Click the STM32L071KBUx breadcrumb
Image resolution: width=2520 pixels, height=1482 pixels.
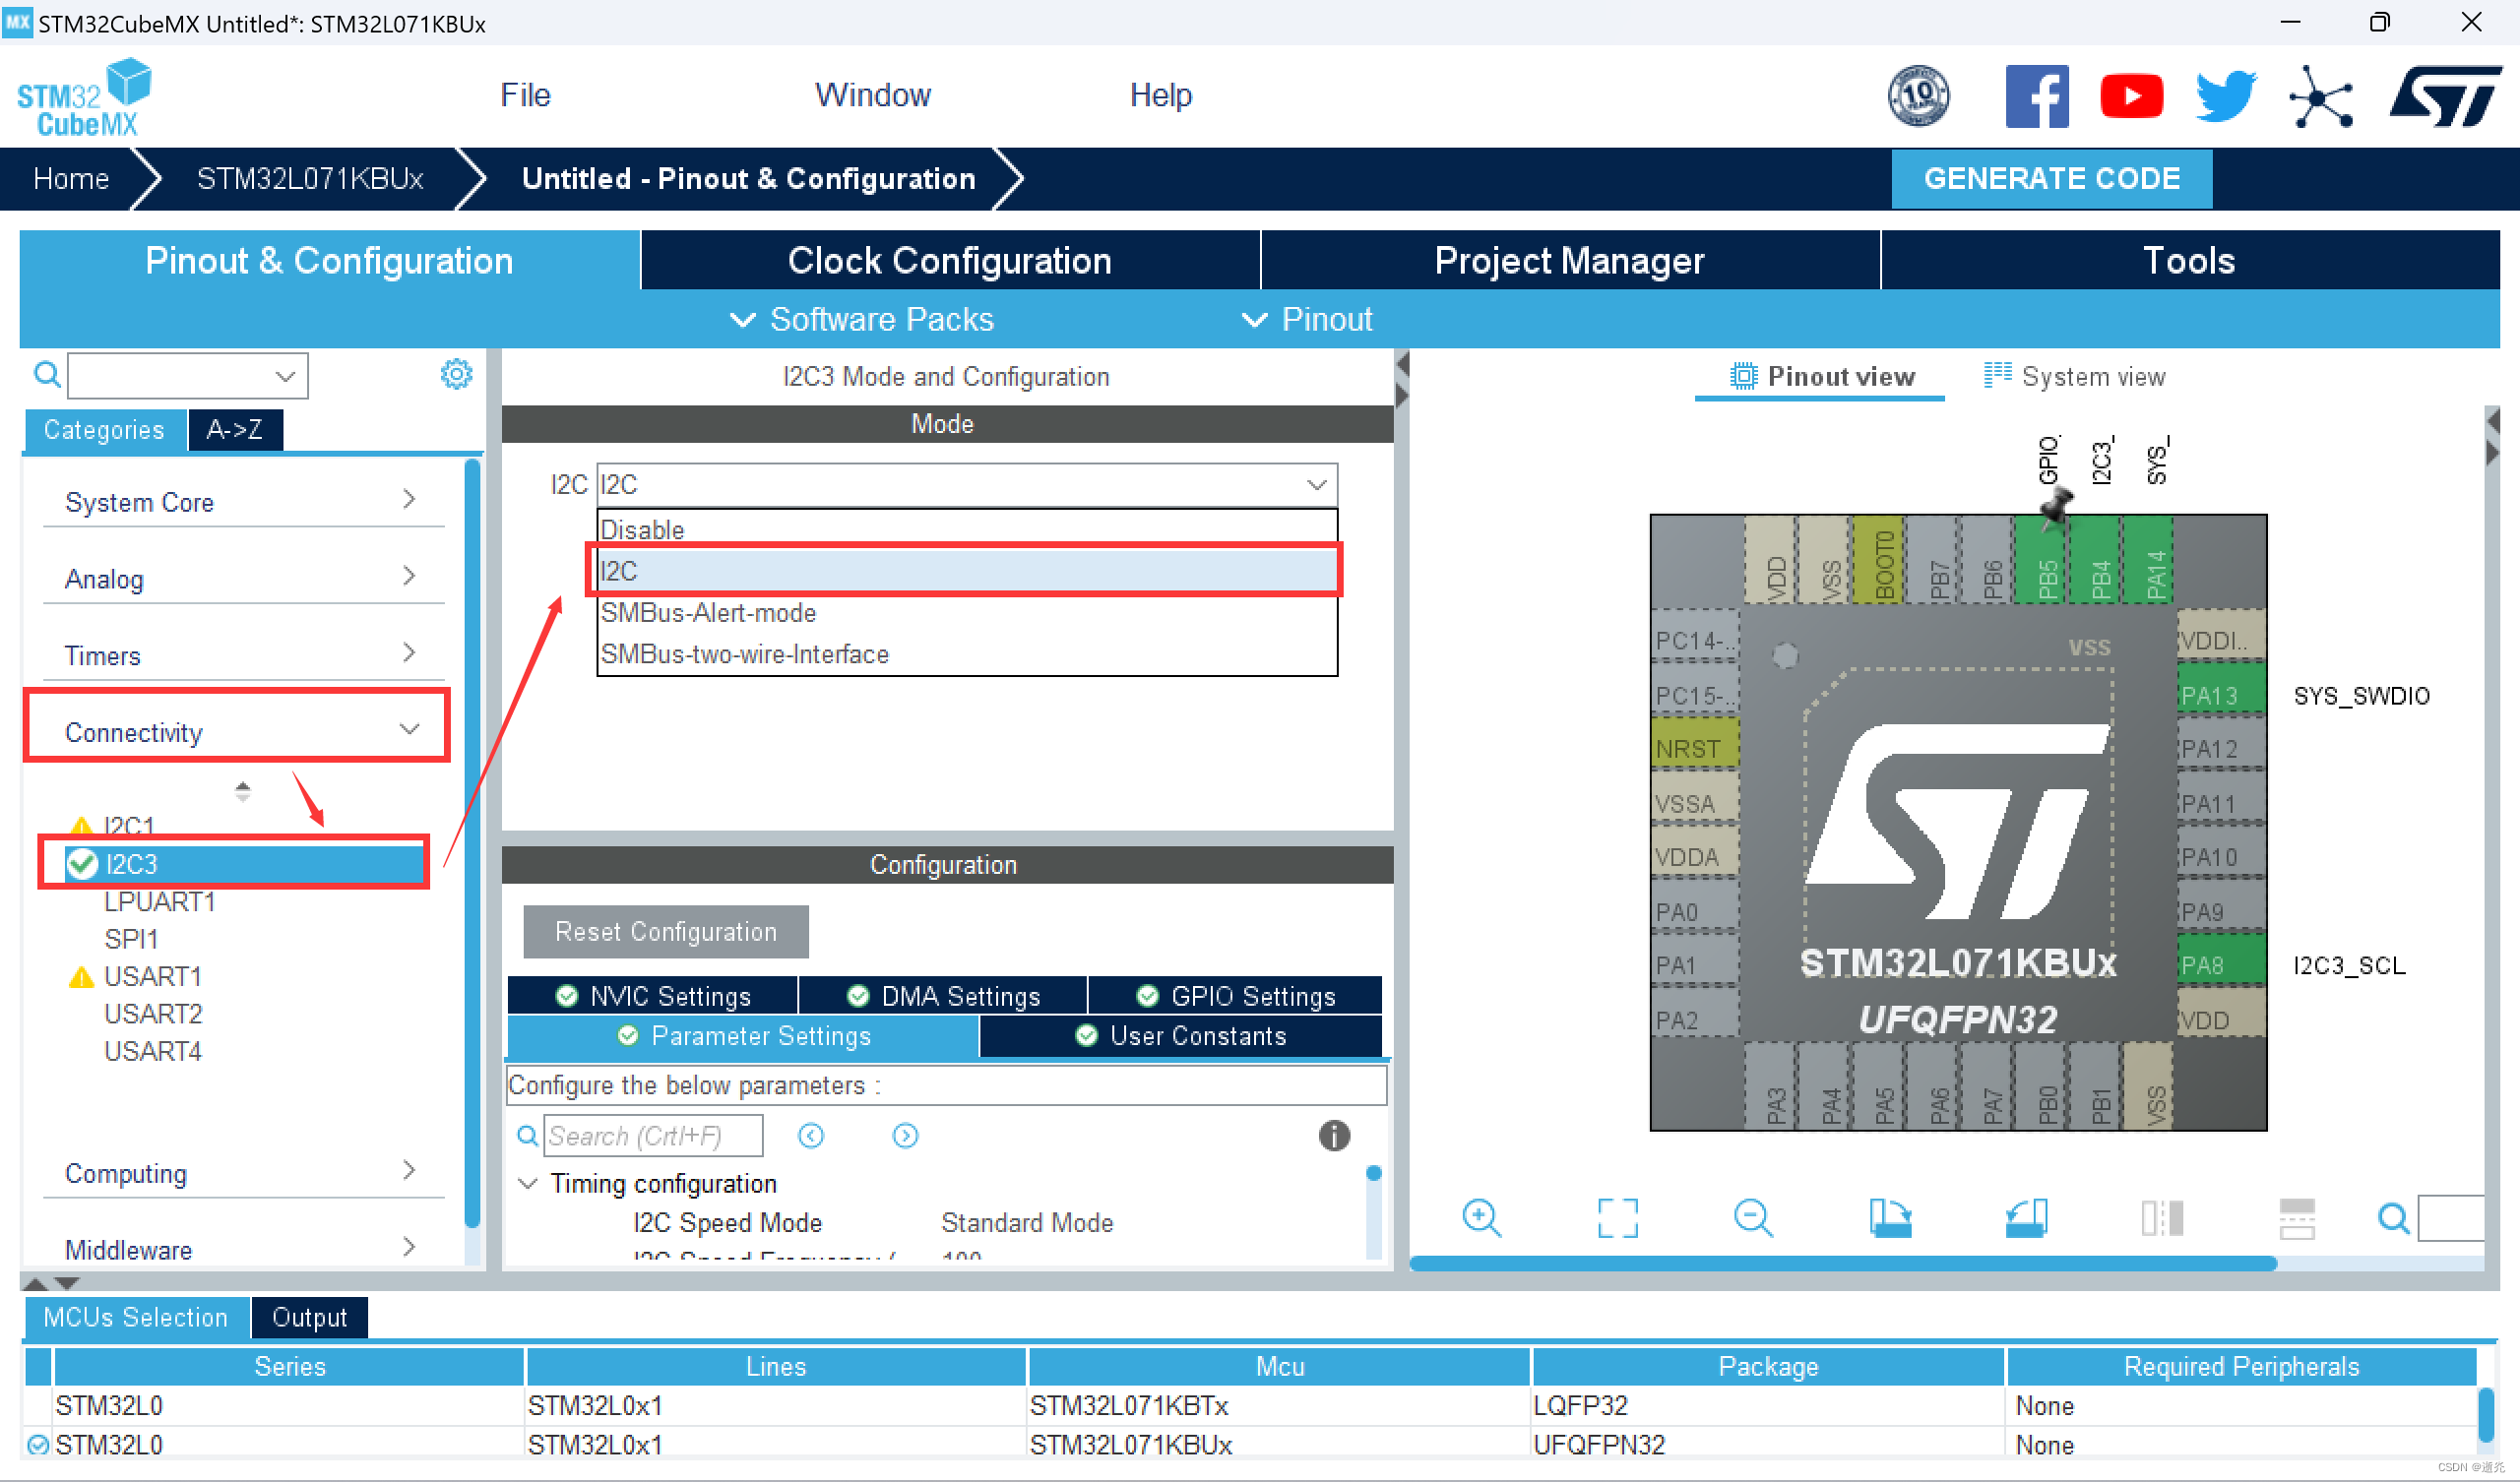click(309, 178)
